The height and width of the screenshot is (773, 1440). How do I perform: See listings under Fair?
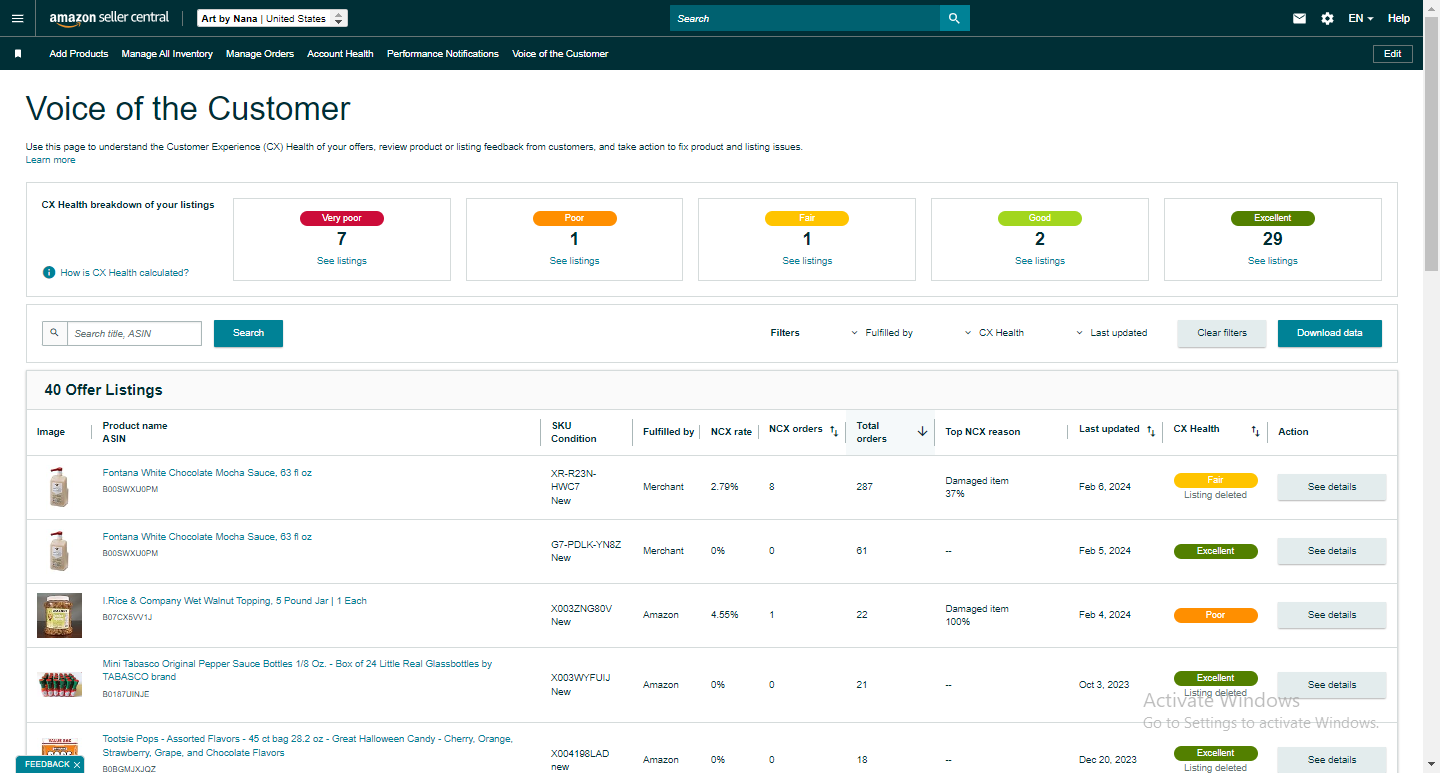(807, 261)
